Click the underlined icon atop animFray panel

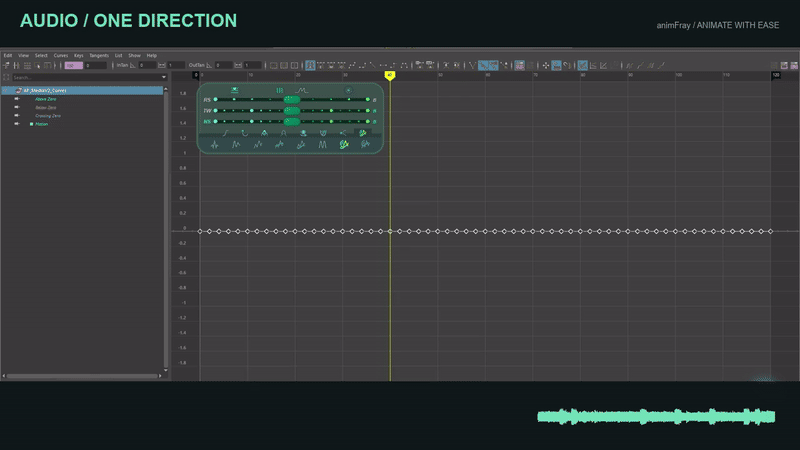(234, 90)
